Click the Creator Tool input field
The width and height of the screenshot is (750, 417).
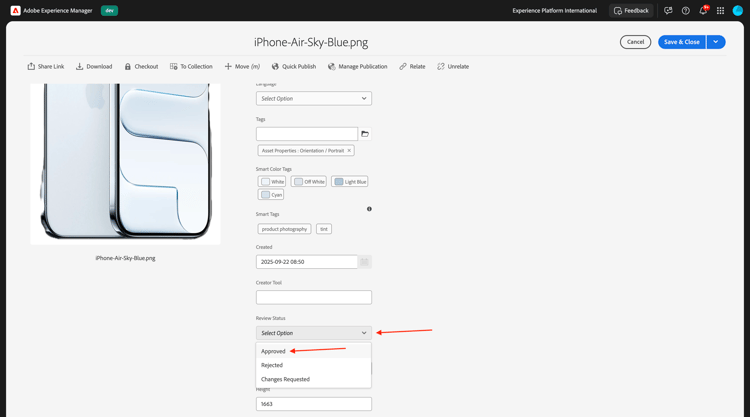click(314, 297)
